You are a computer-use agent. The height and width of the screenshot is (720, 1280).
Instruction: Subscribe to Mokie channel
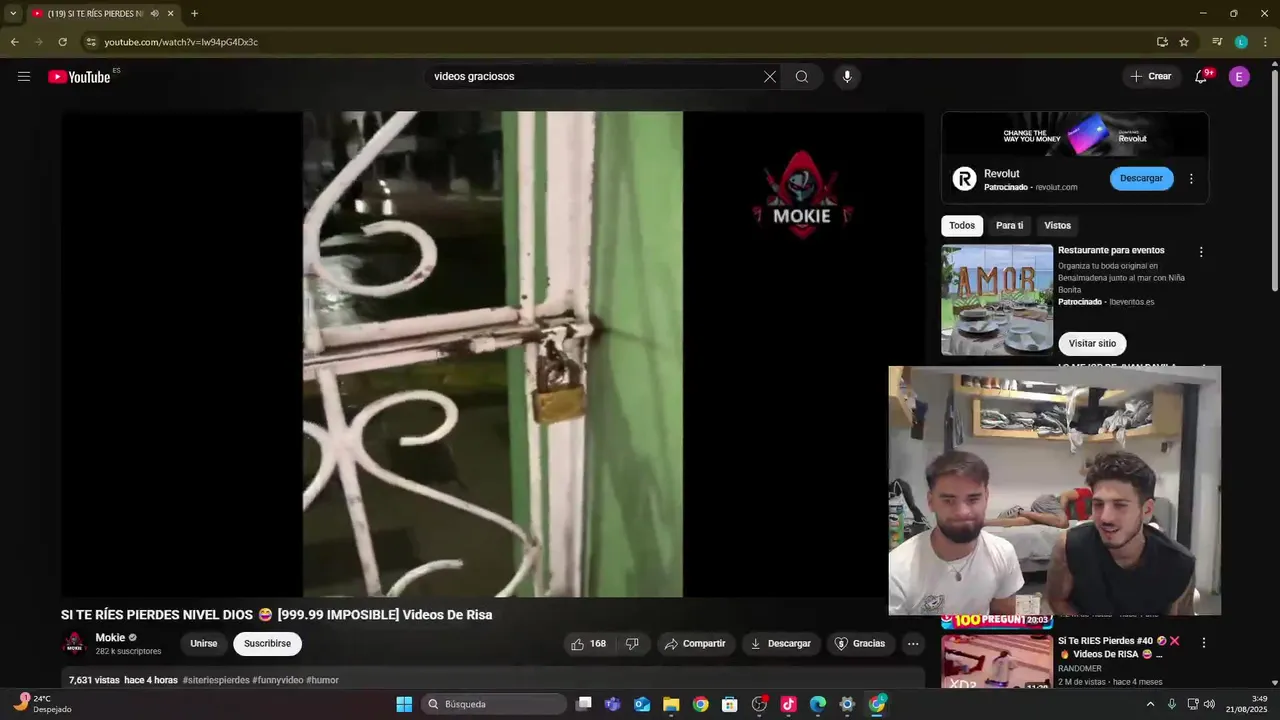coord(267,644)
